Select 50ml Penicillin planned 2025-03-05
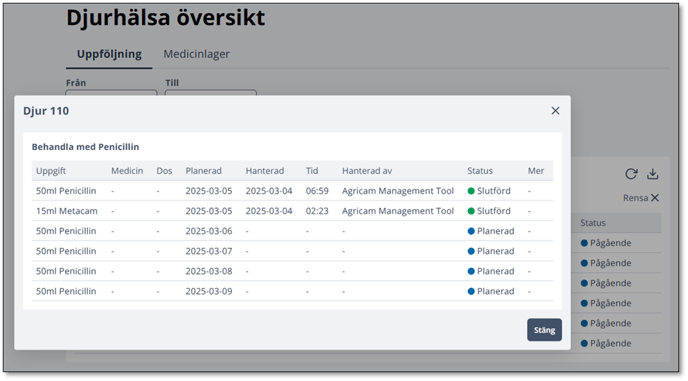Image resolution: width=688 pixels, height=381 pixels. 292,191
